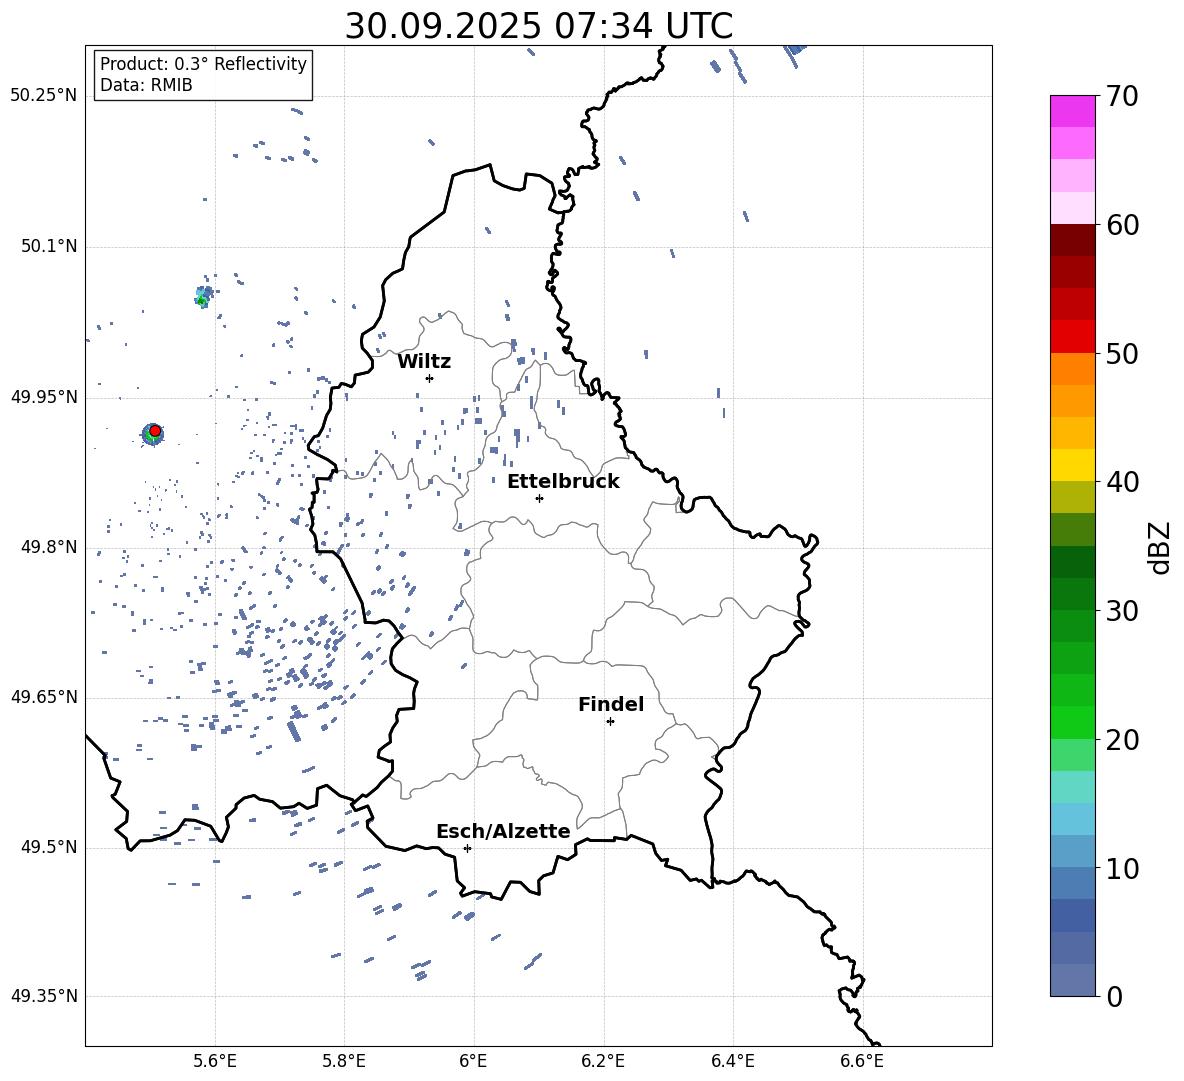Click the 70 dBZ colorbar label
1184x1081 pixels.
(1121, 96)
